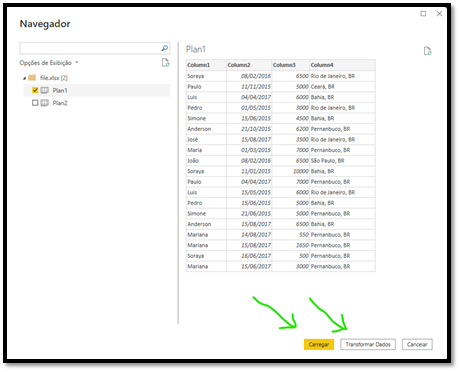Click into the search input field

90,48
